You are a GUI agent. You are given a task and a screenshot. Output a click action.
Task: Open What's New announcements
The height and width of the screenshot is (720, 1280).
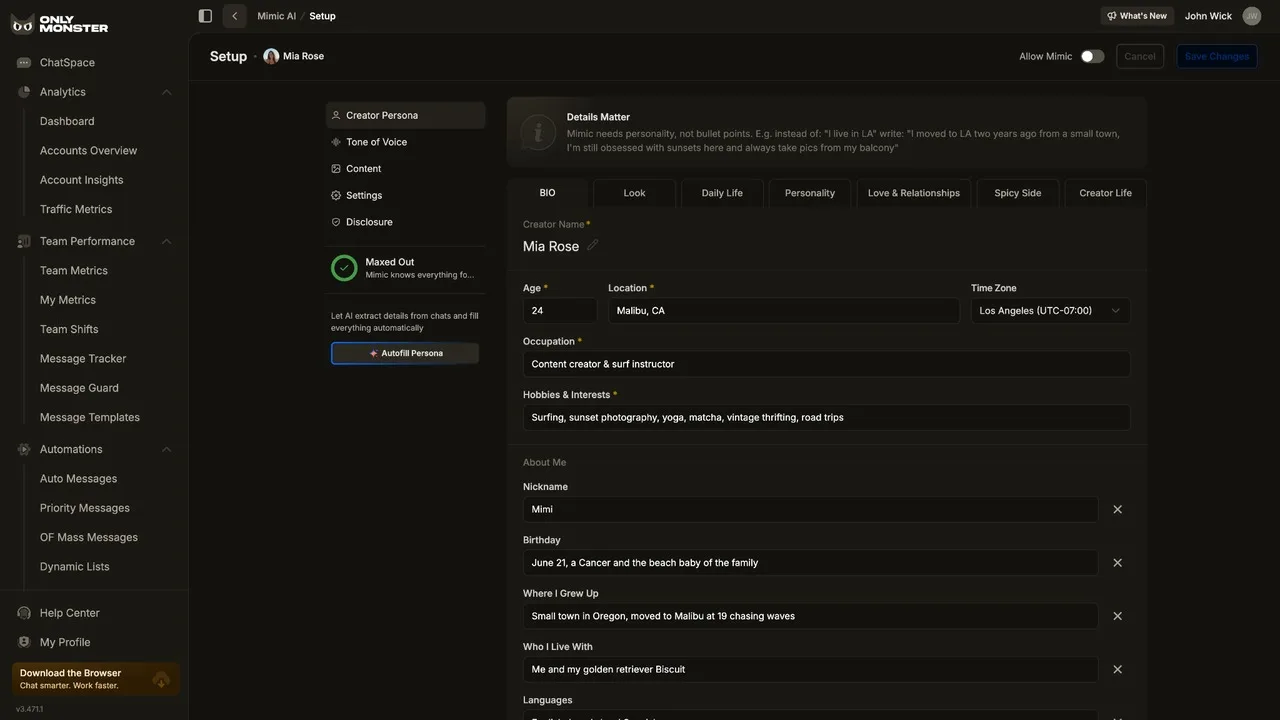pyautogui.click(x=1137, y=16)
